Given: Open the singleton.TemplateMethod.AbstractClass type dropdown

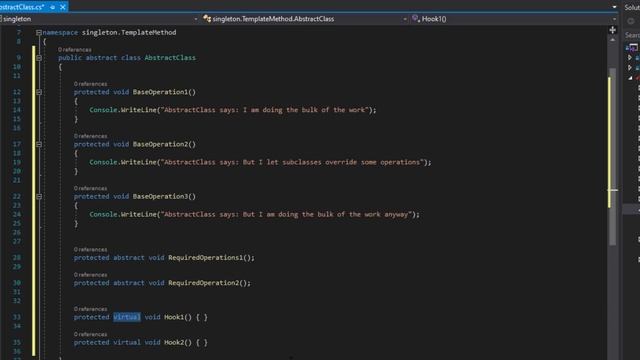Looking at the screenshot, I should pyautogui.click(x=305, y=19).
